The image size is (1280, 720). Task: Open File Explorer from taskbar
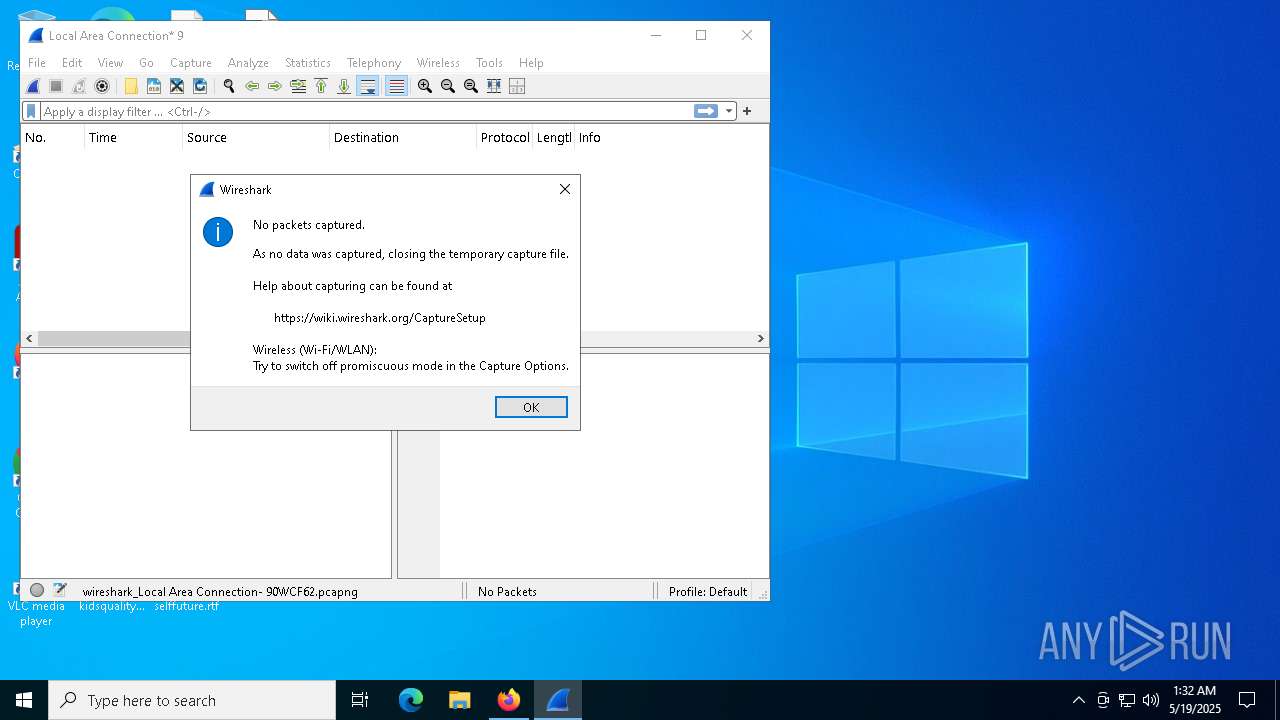tap(460, 700)
